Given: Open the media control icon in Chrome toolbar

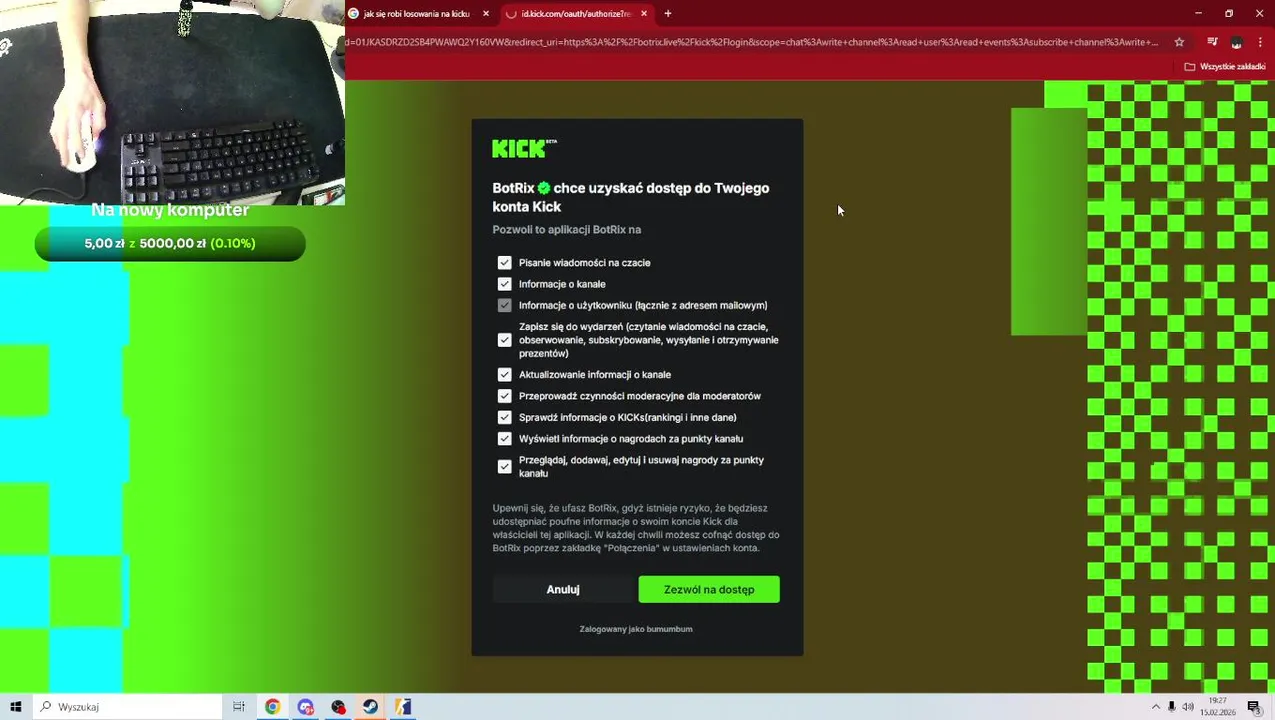Looking at the screenshot, I should [1212, 42].
